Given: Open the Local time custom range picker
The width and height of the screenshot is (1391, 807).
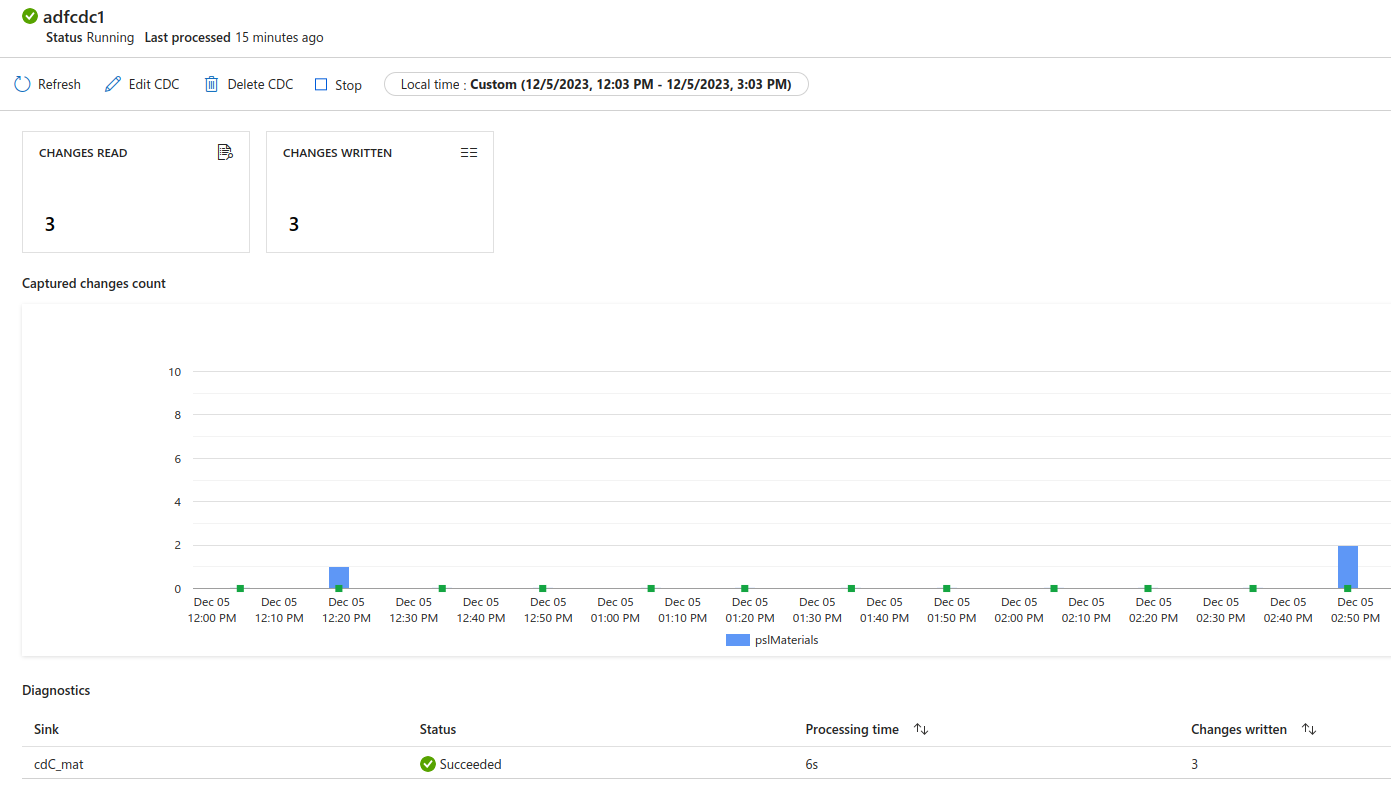Looking at the screenshot, I should point(596,84).
